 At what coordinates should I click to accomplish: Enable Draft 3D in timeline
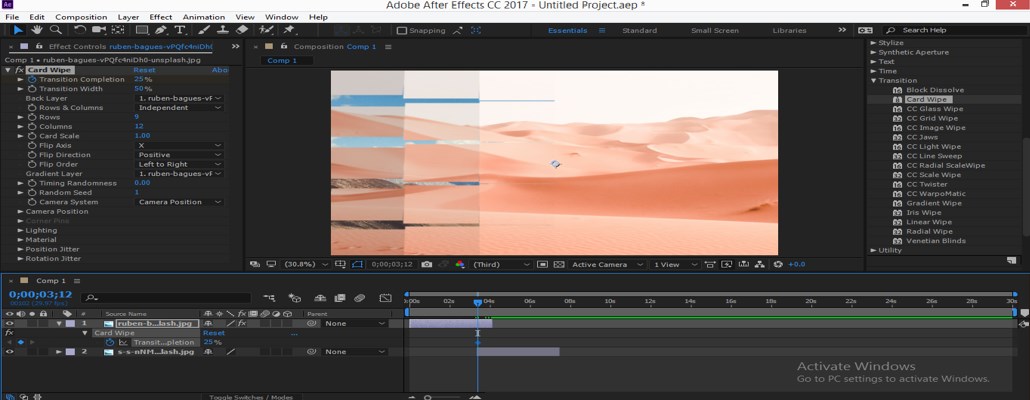tap(295, 298)
